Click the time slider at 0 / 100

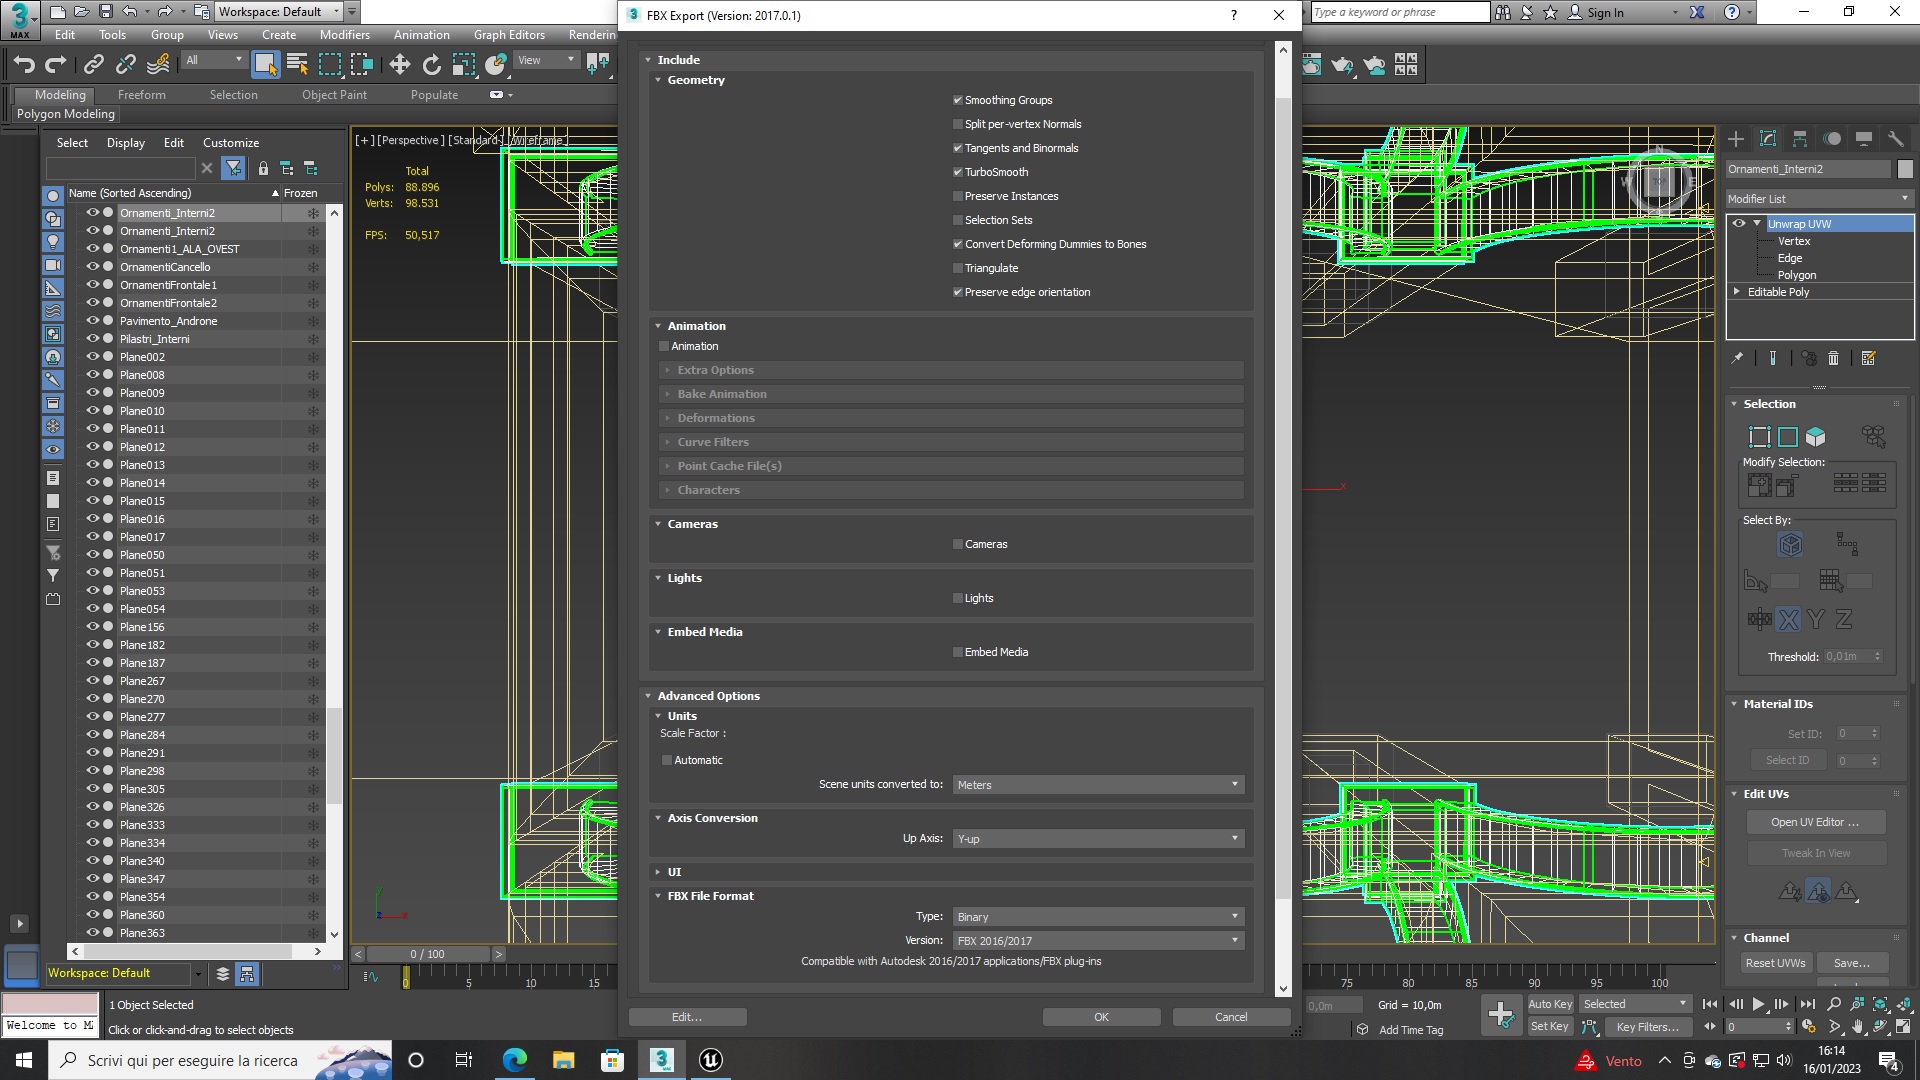(429, 954)
